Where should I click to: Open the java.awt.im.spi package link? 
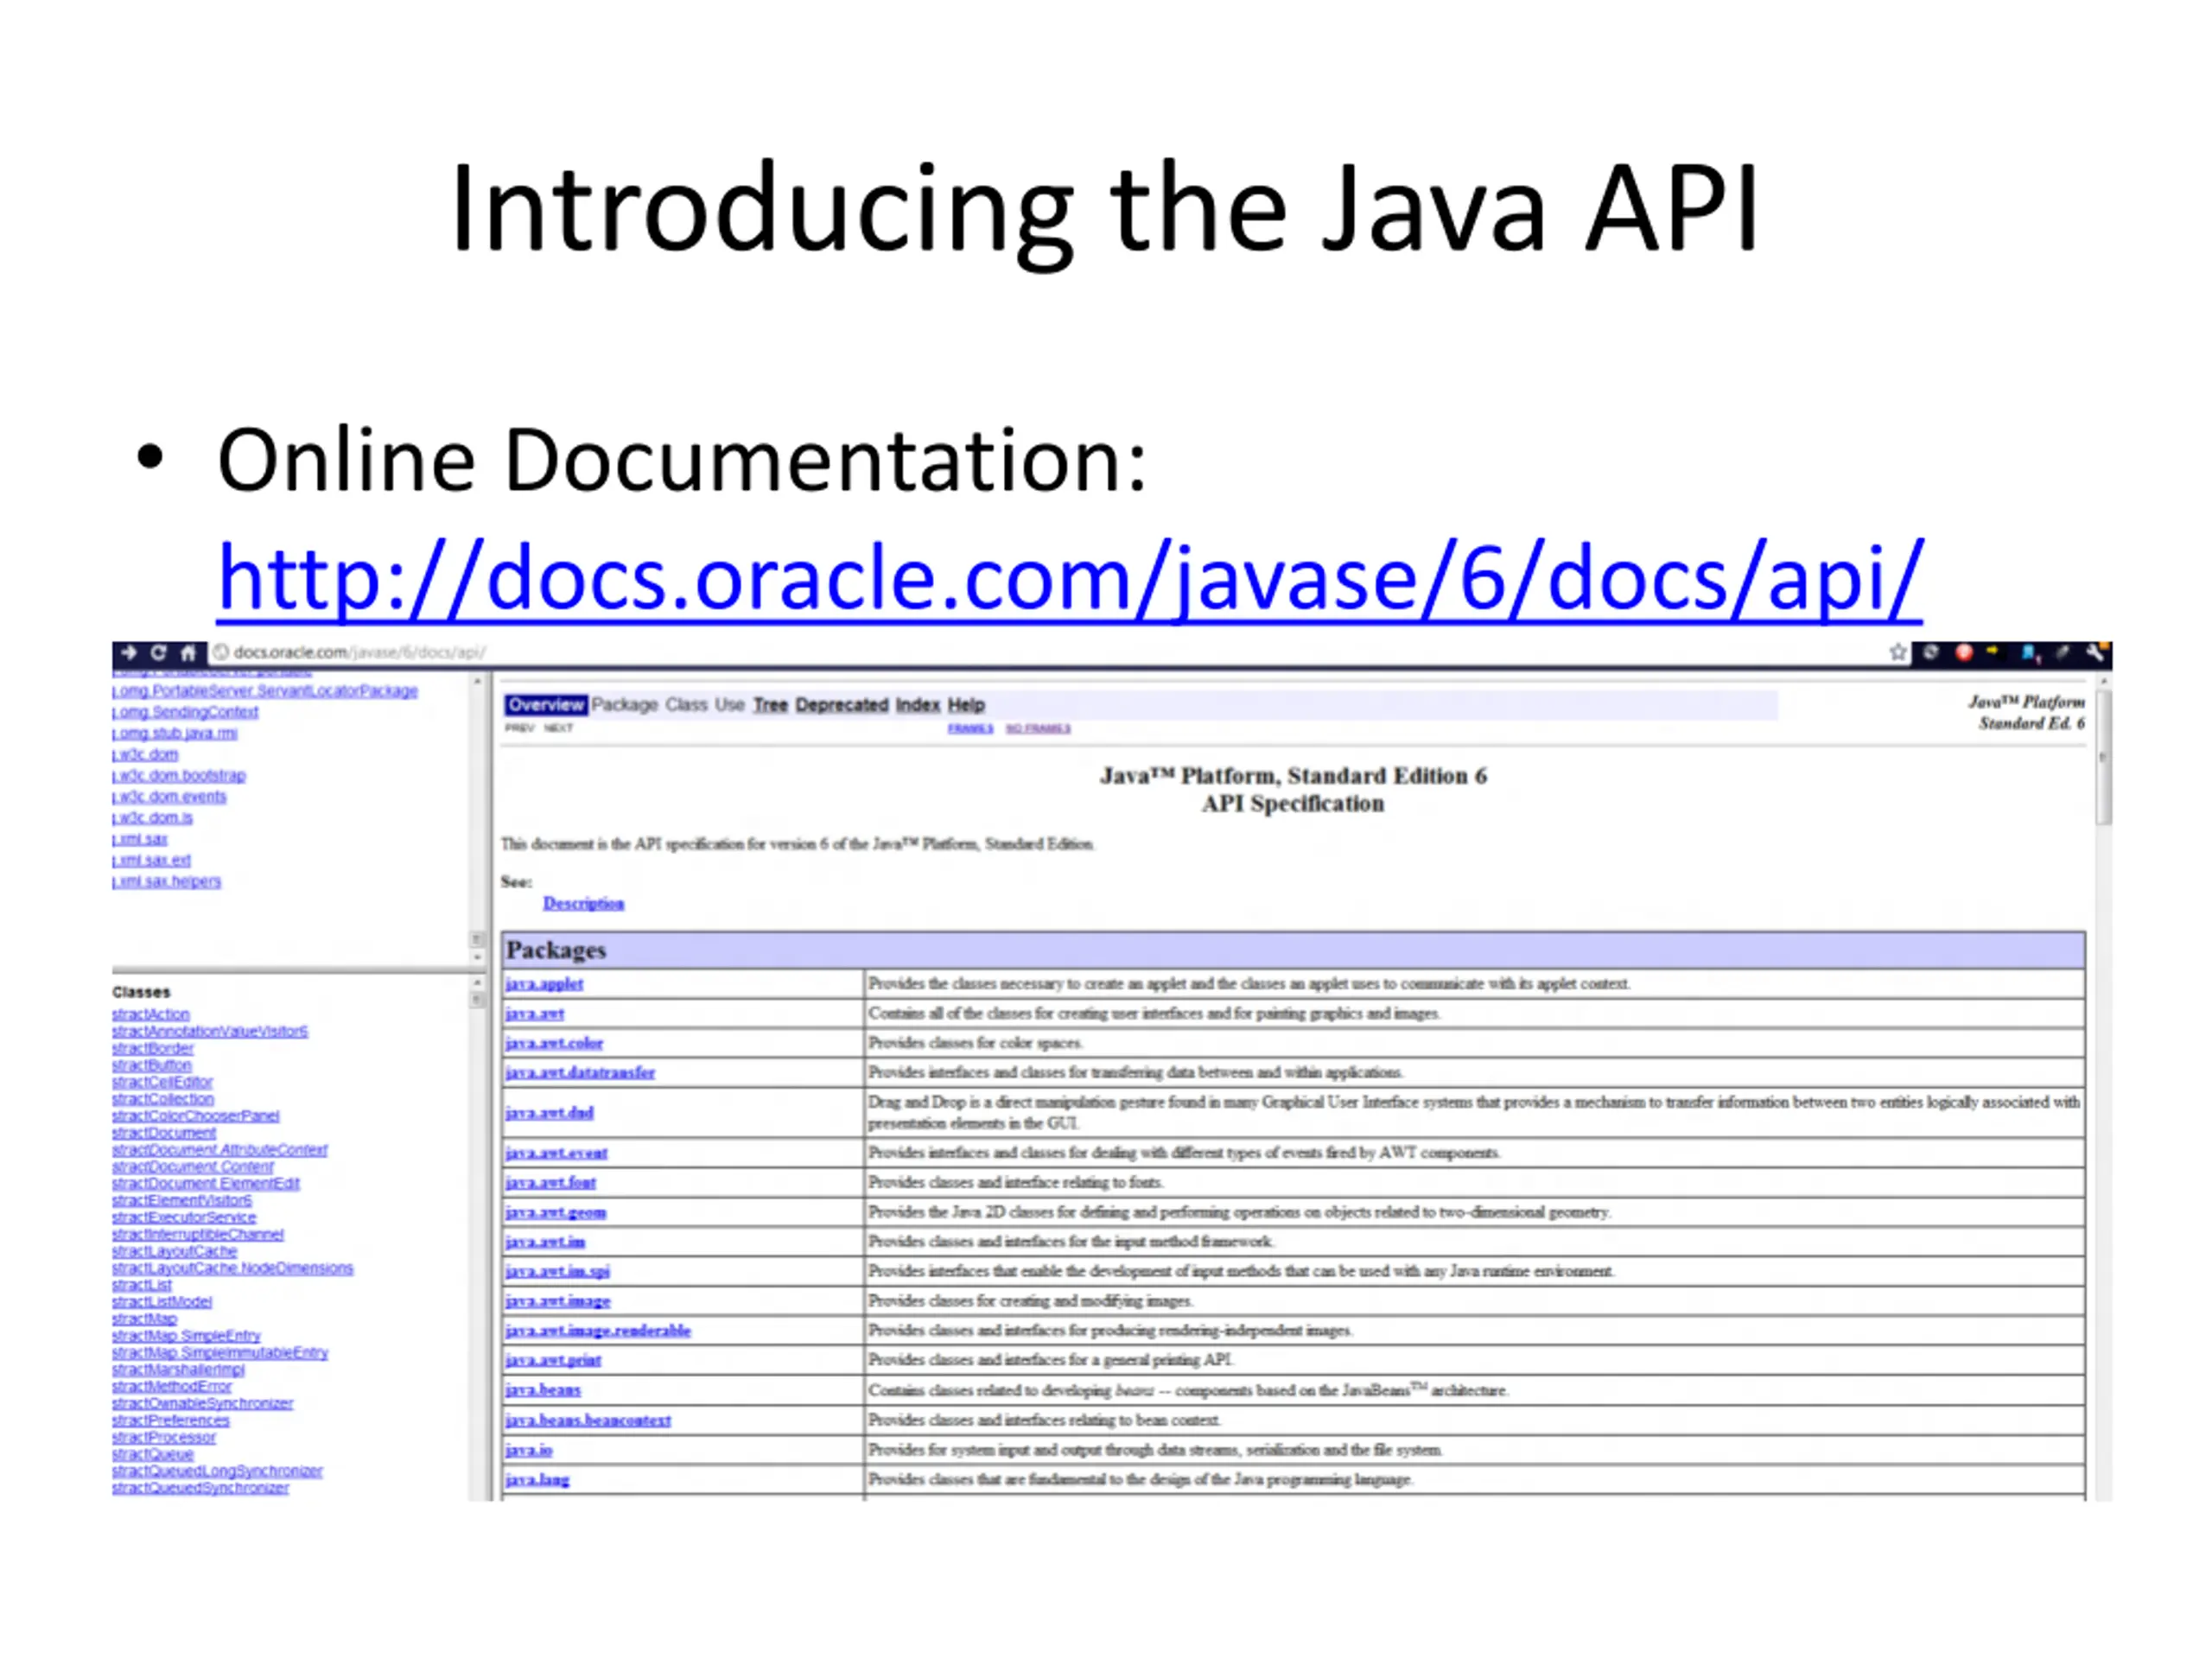click(557, 1271)
